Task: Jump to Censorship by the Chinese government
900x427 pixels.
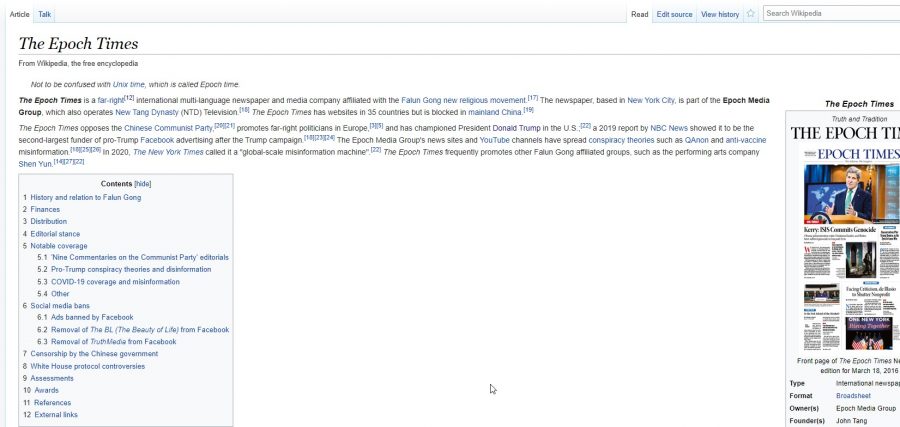Action: 94,354
